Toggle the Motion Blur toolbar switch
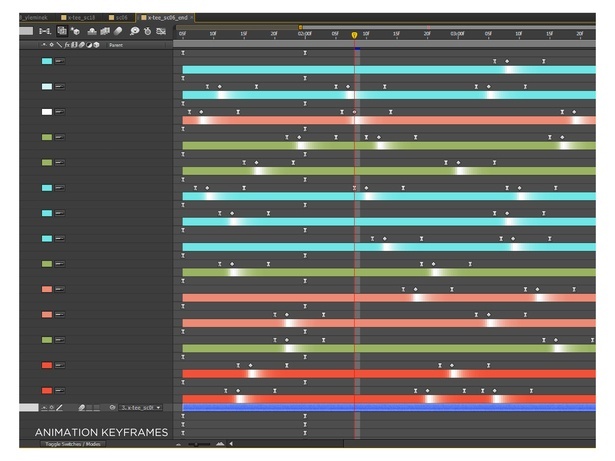The width and height of the screenshot is (615, 461). click(118, 32)
